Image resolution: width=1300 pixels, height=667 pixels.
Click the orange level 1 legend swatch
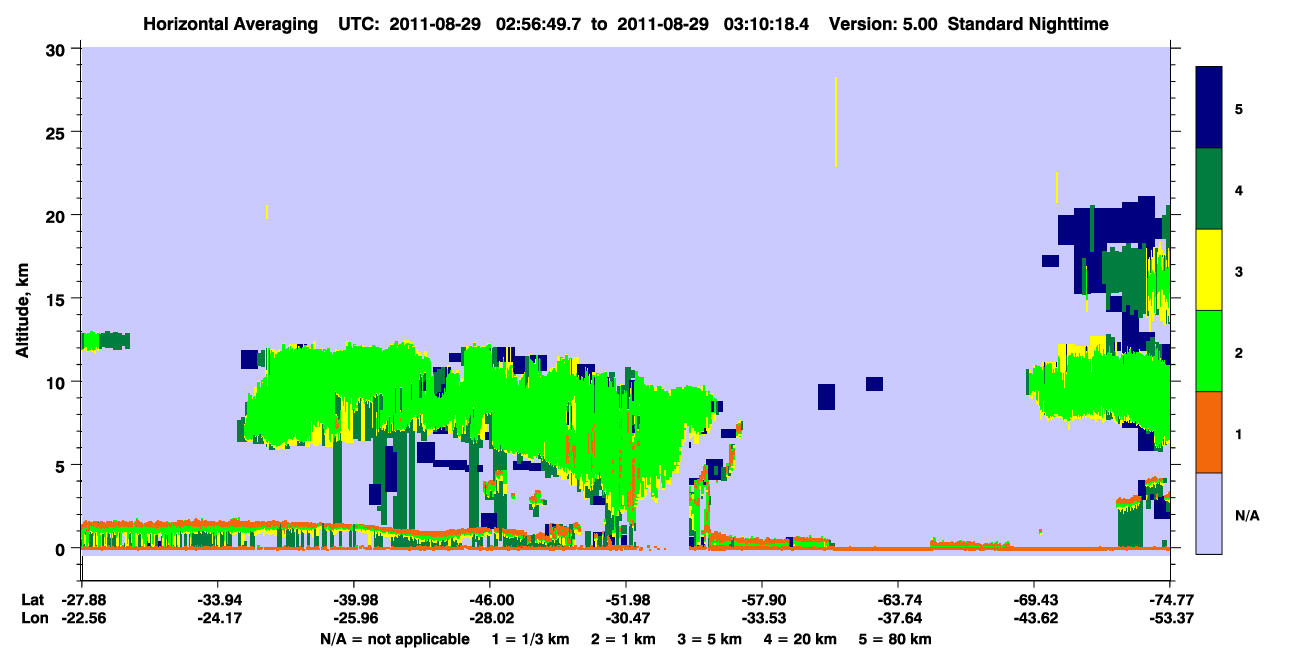1209,432
